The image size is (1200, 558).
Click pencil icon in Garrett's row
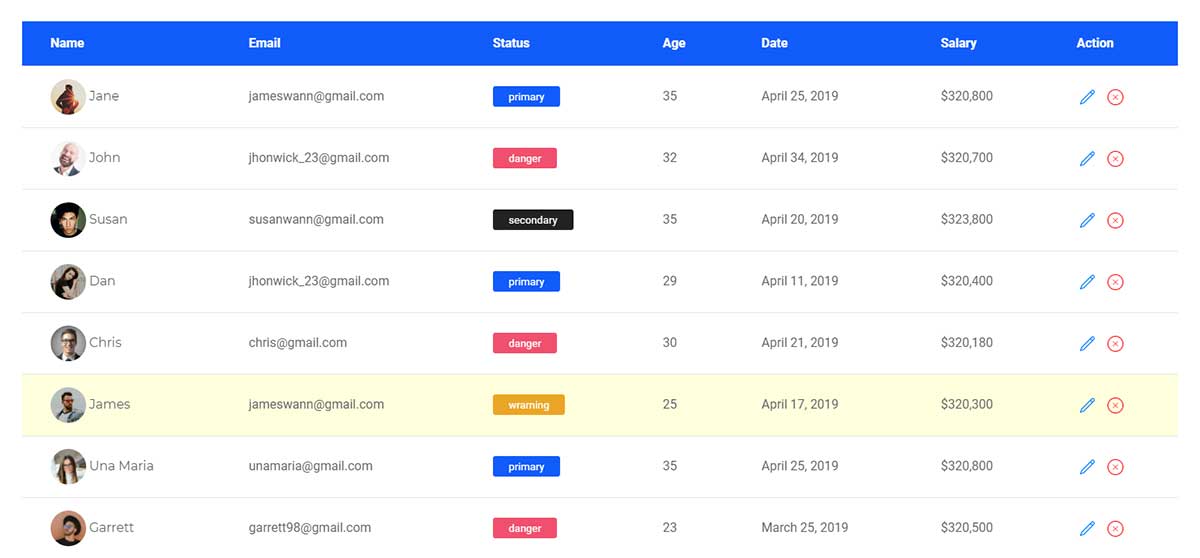[x=1087, y=529]
